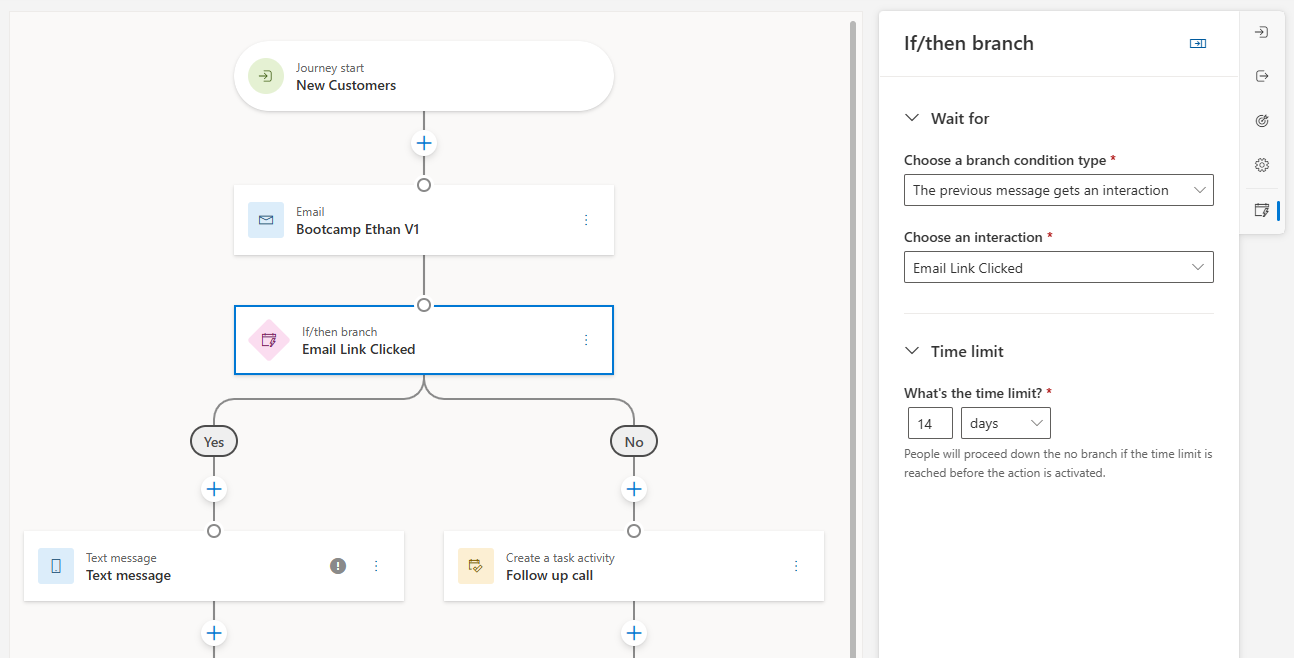The image size is (1294, 658).
Task: Open the goal target icon in sidebar
Action: click(x=1262, y=121)
